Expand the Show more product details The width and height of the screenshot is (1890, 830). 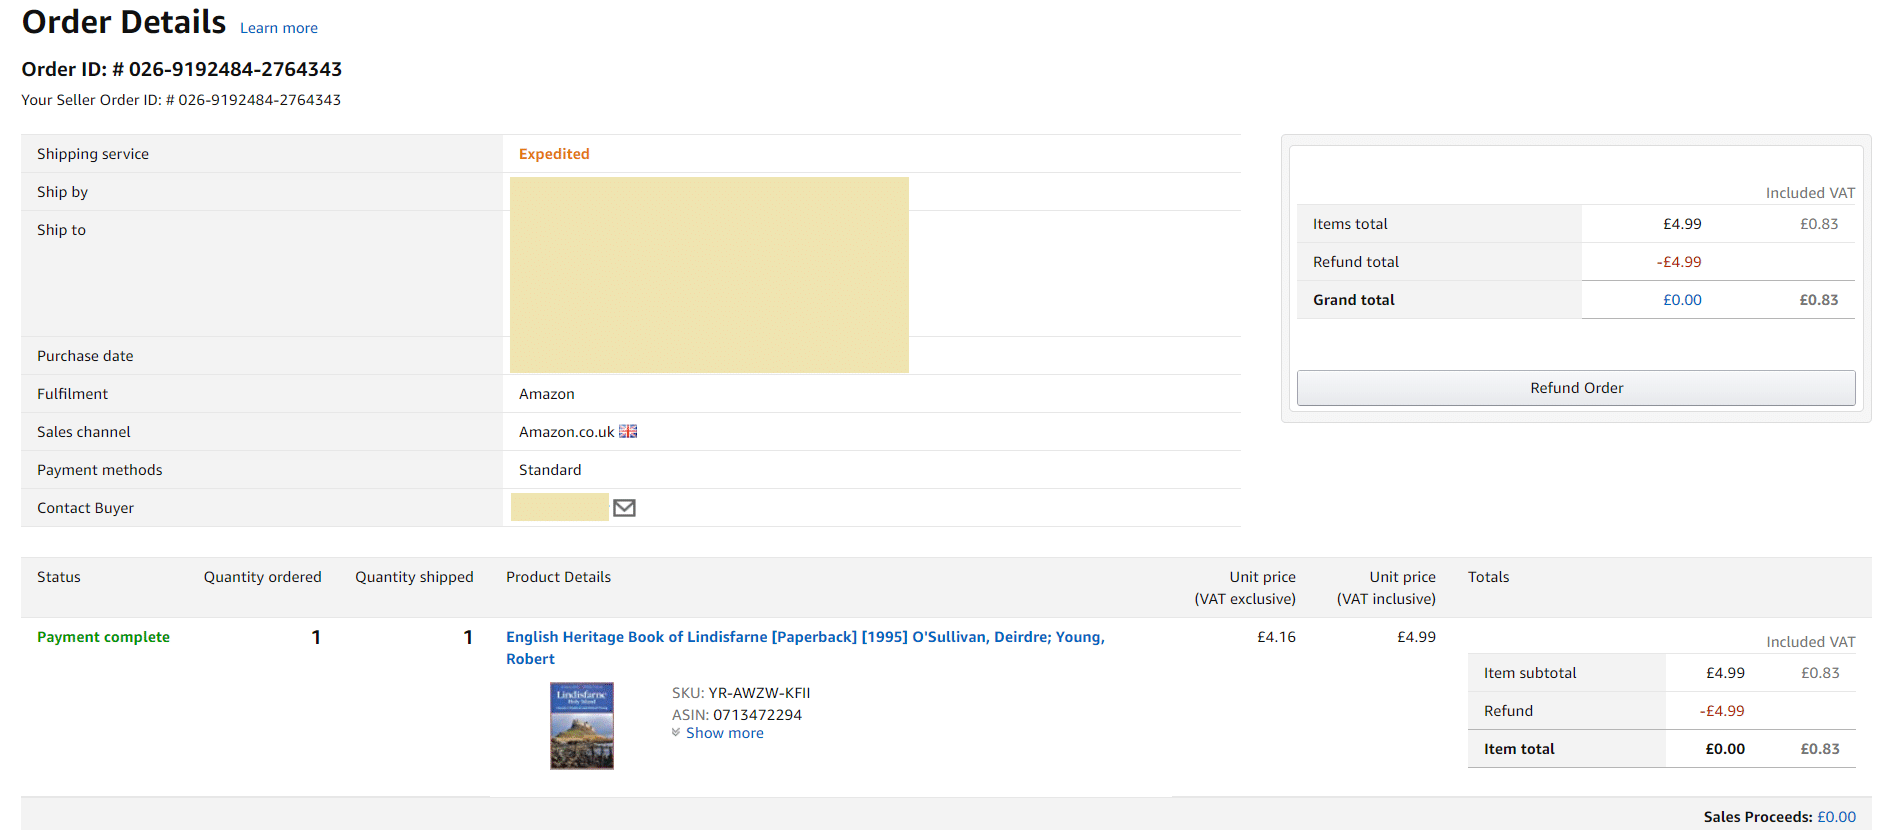coord(724,733)
